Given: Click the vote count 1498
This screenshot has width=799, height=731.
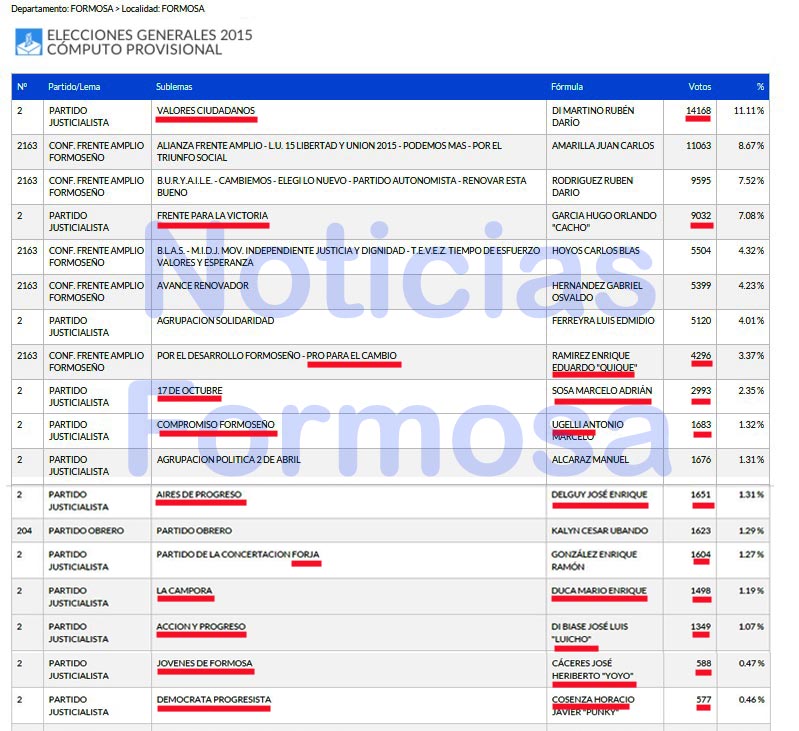Looking at the screenshot, I should [x=701, y=591].
